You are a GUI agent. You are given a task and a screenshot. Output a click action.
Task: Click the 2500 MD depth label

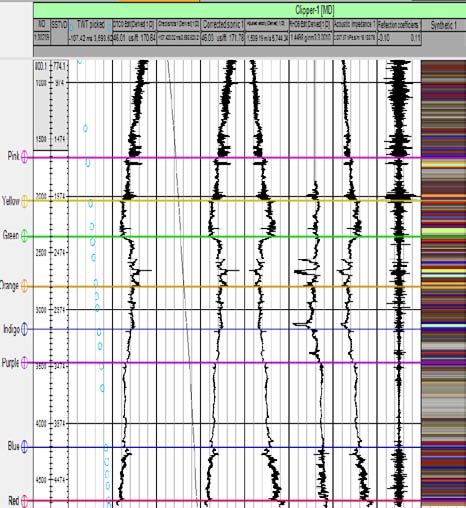pos(41,252)
